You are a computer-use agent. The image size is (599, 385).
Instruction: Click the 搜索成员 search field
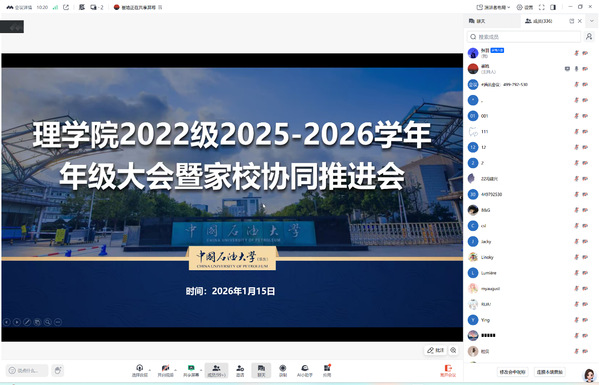coord(523,37)
